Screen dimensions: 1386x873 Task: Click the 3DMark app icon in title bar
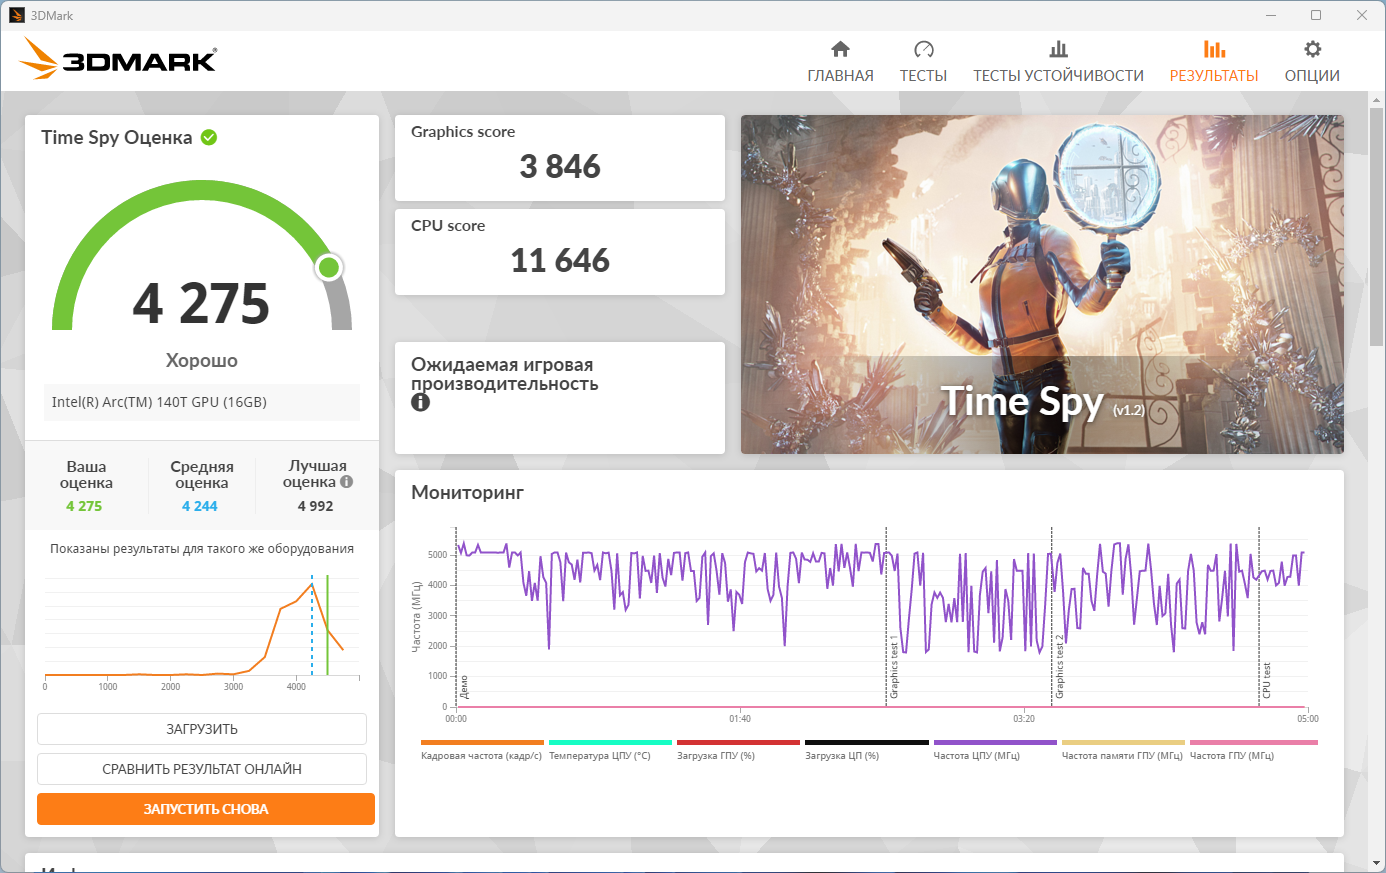point(17,15)
